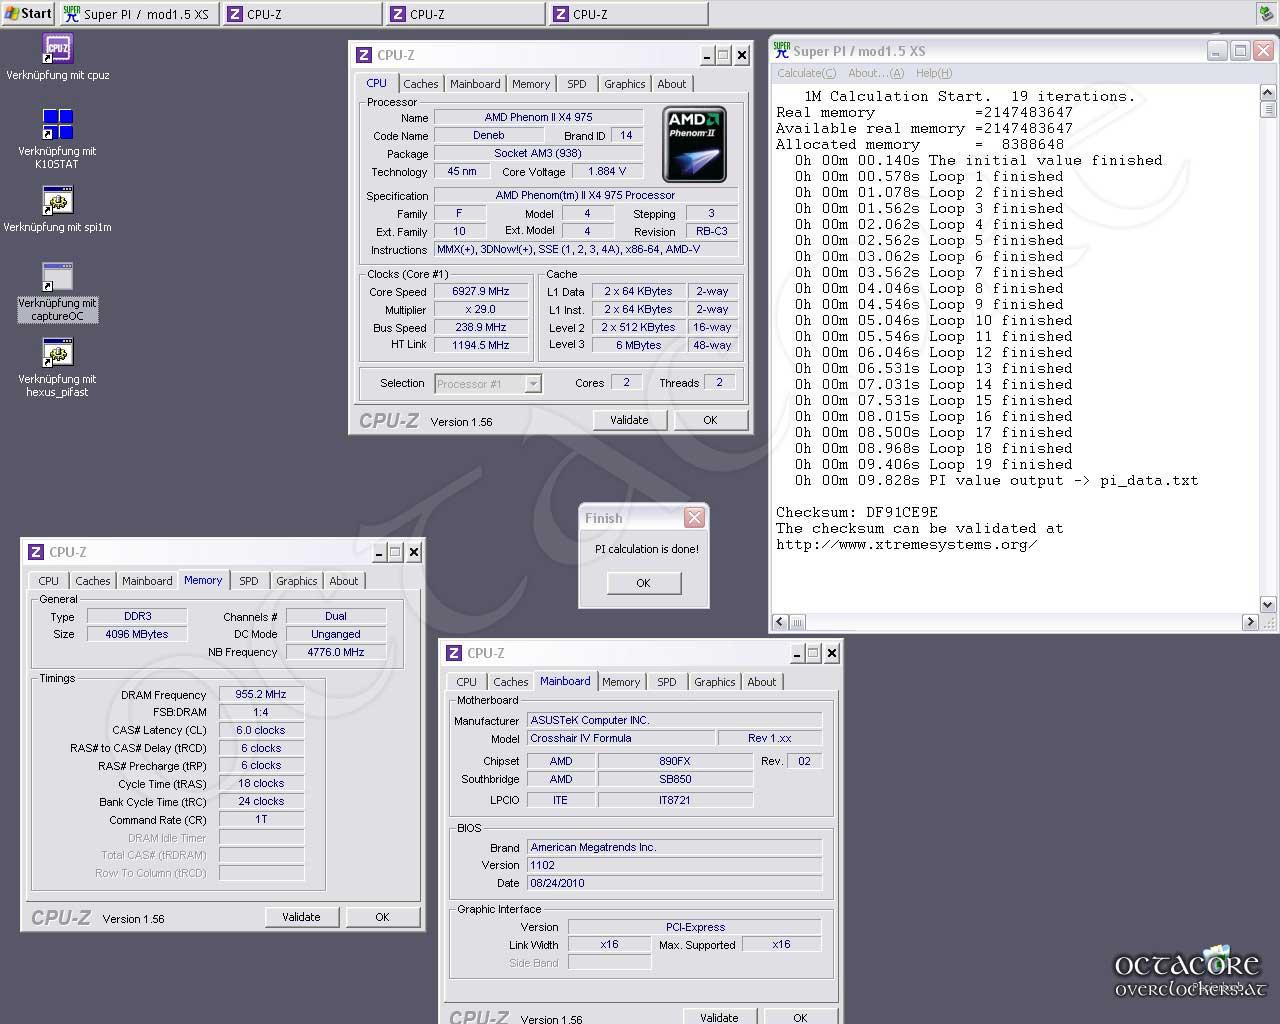
Task: Select the CPU tab in the CPU window
Action: point(376,83)
